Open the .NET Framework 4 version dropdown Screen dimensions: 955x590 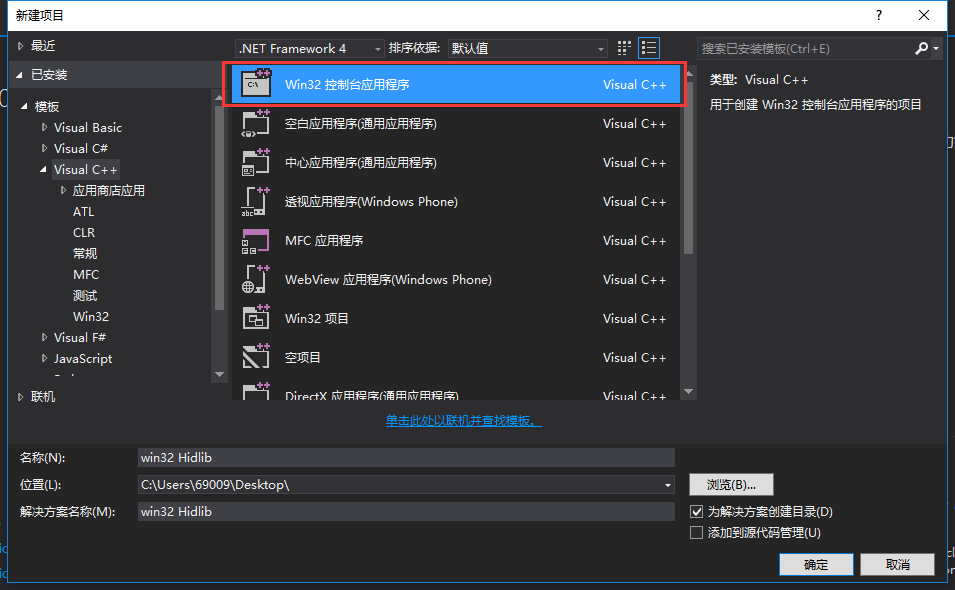pyautogui.click(x=309, y=48)
